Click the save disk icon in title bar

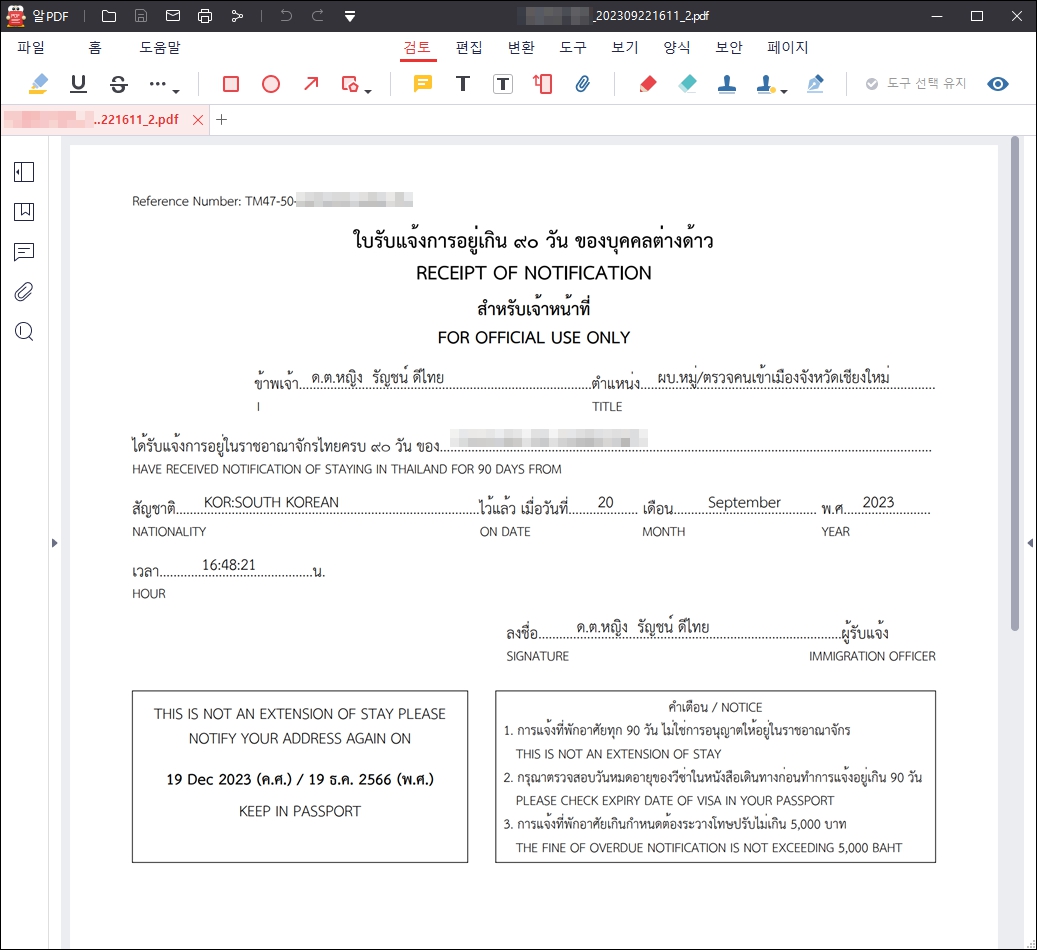point(141,16)
